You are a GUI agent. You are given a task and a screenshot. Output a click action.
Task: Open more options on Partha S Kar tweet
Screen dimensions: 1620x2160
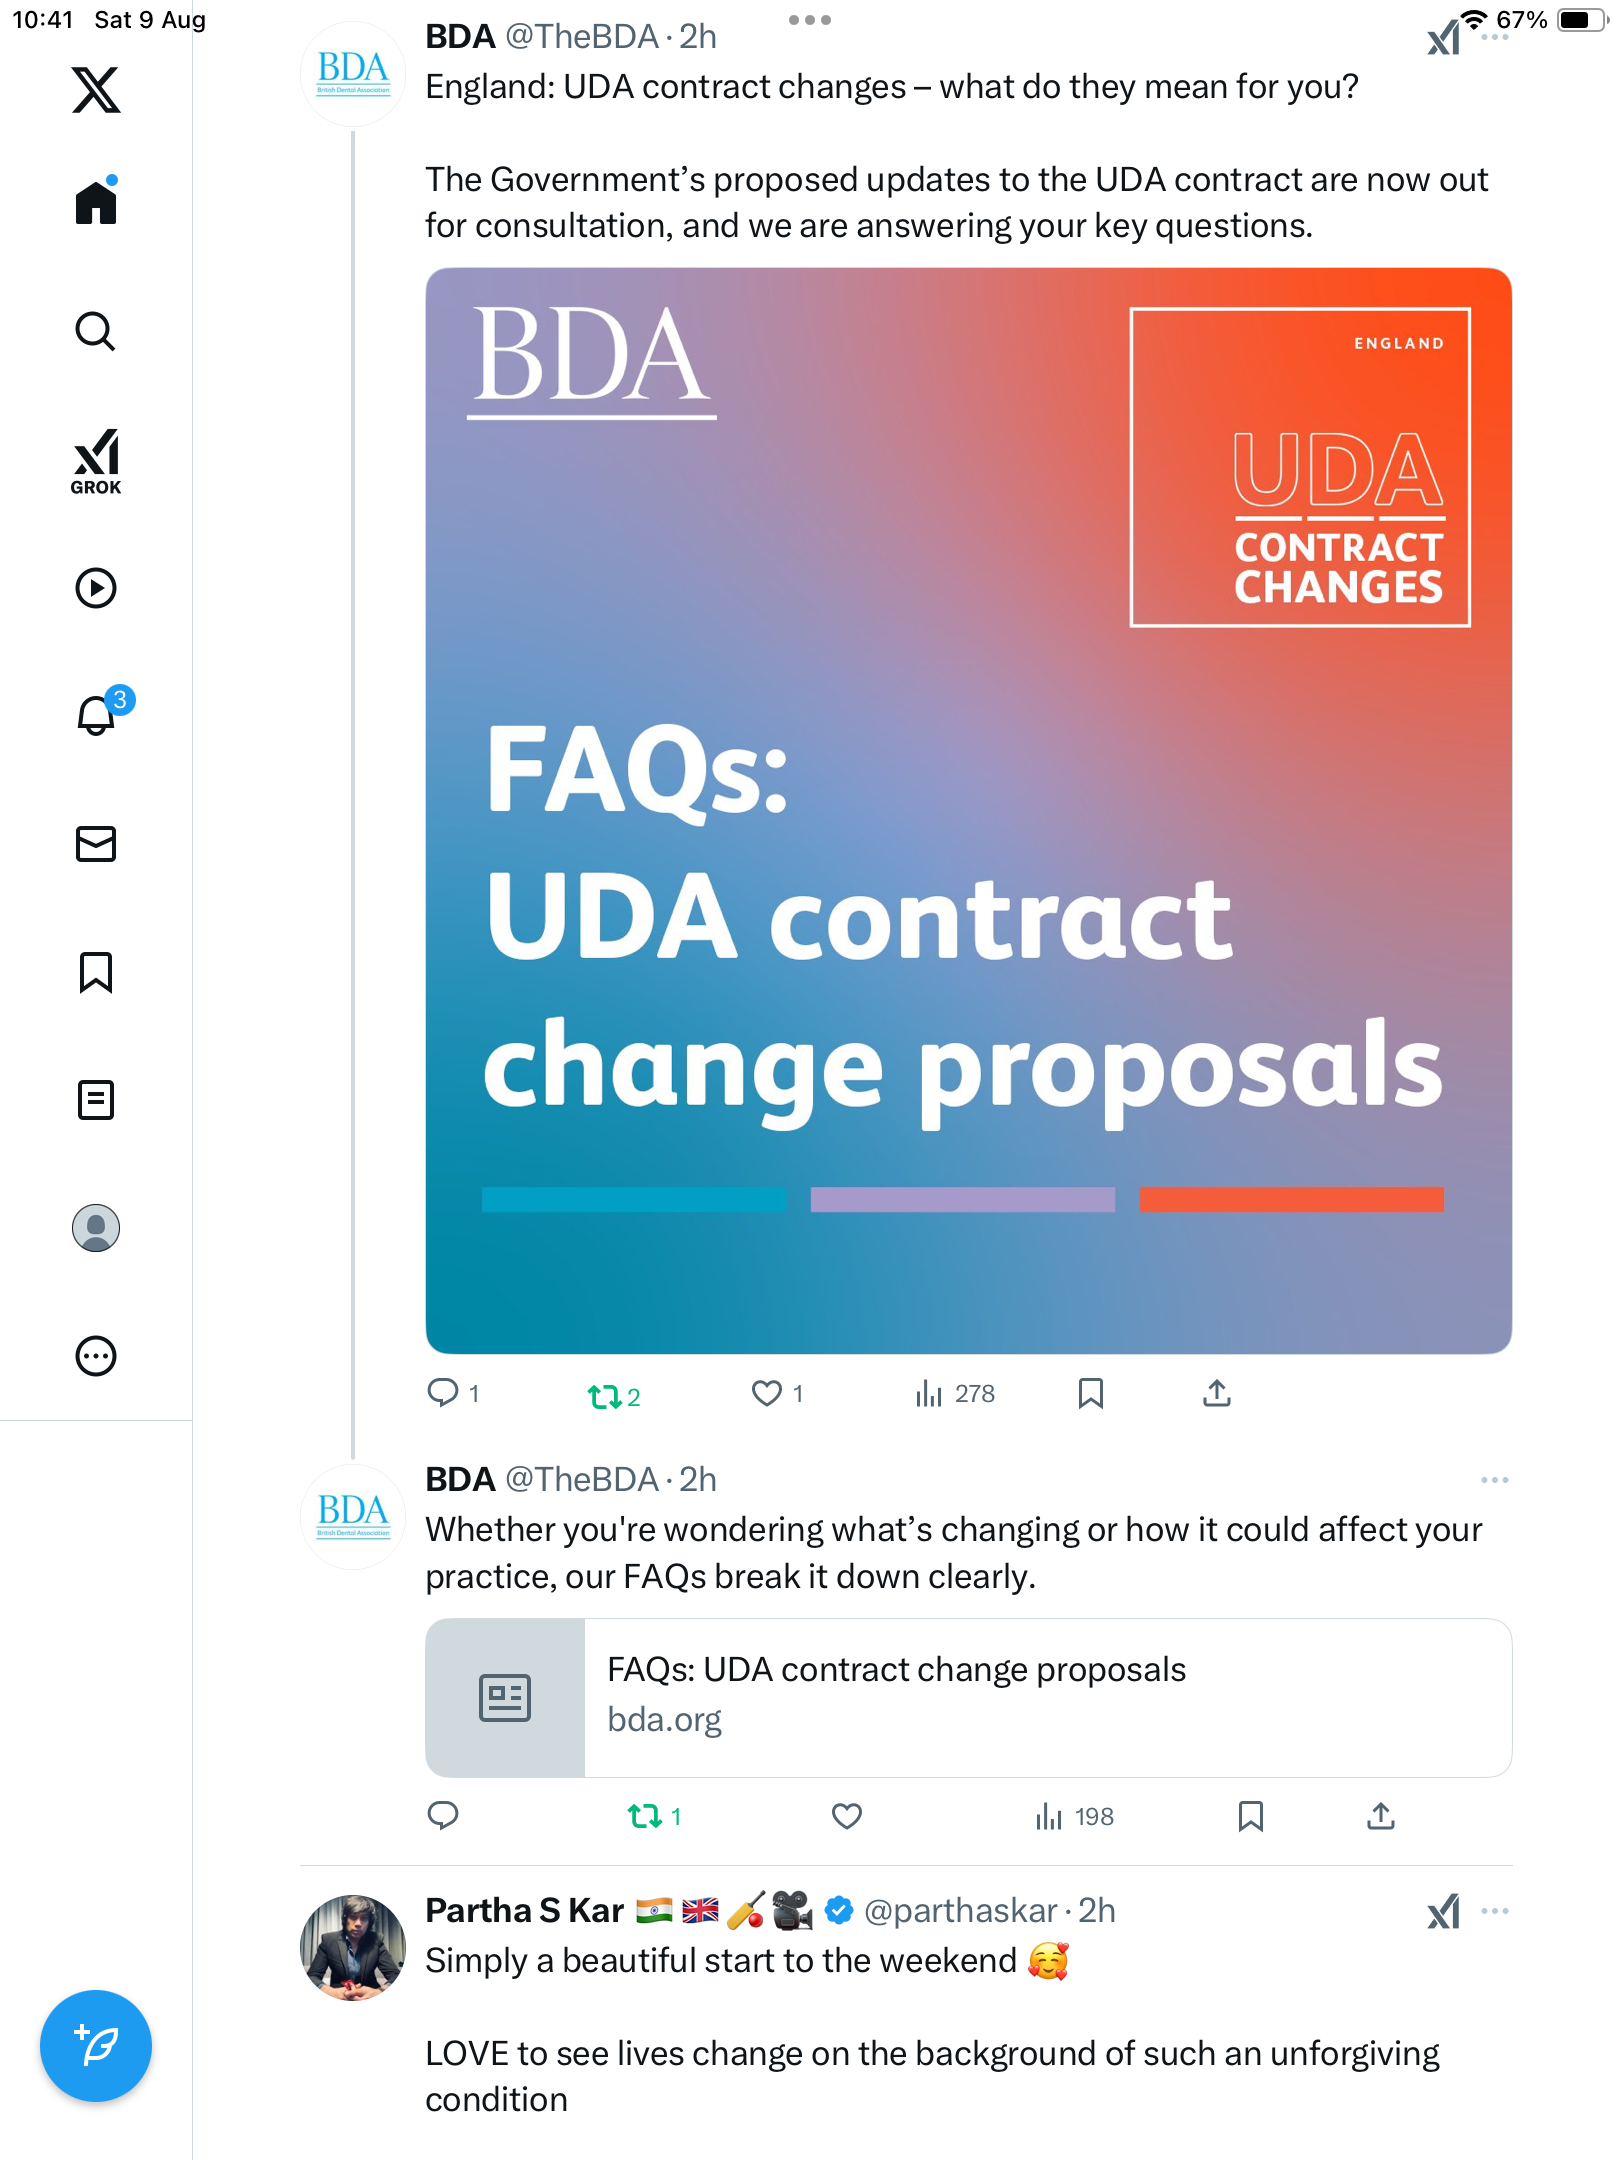[1494, 1911]
